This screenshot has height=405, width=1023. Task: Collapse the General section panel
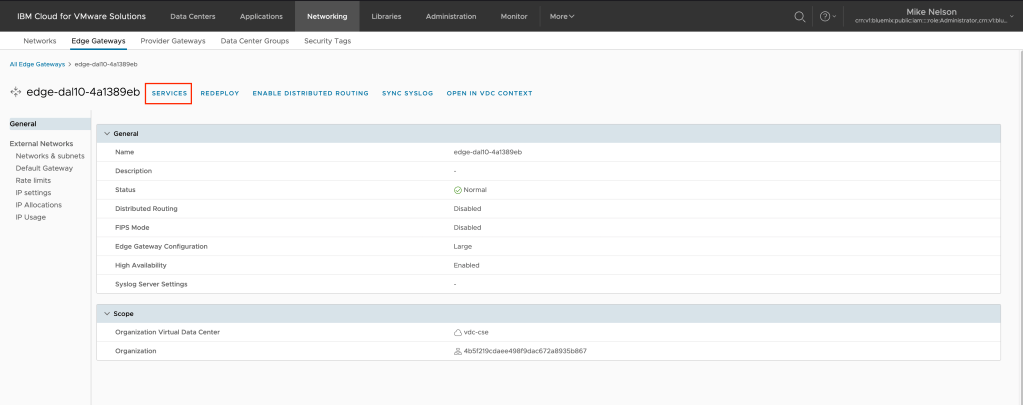(x=108, y=133)
